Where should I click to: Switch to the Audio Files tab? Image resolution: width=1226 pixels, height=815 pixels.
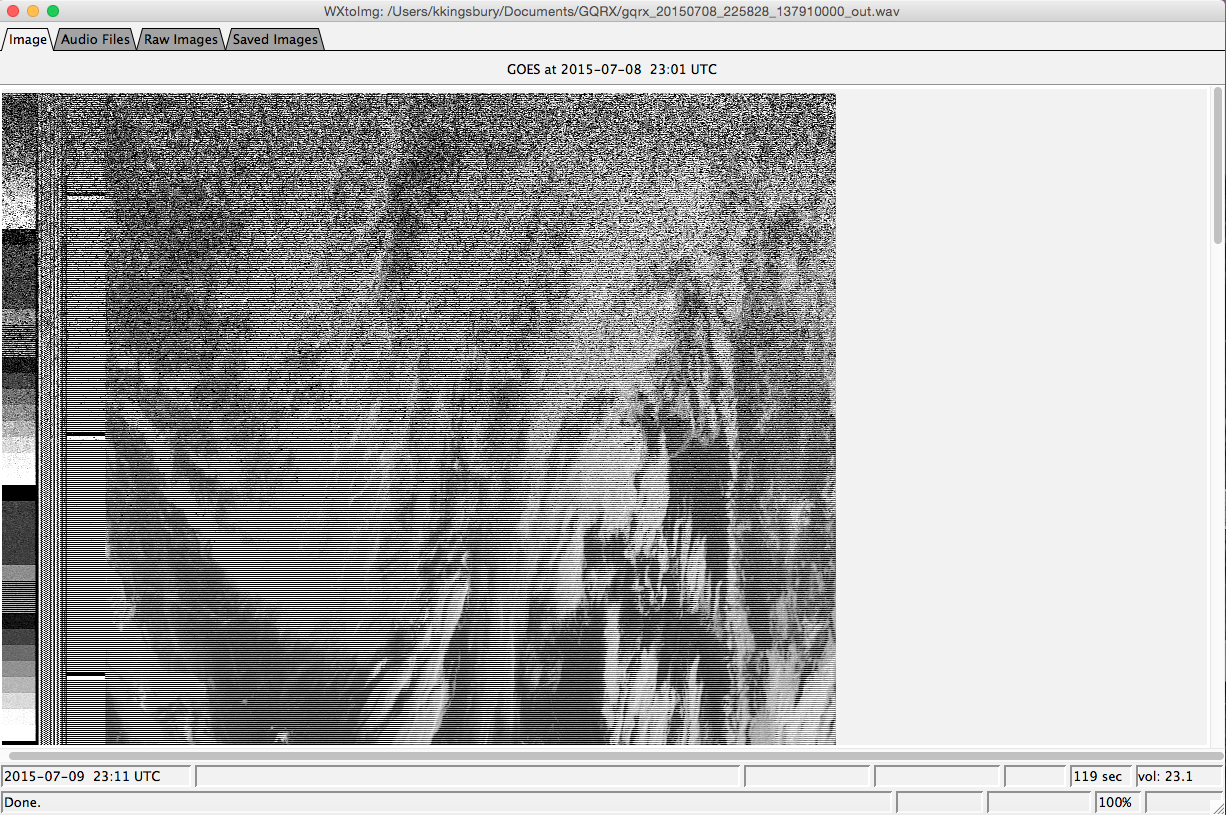coord(95,39)
